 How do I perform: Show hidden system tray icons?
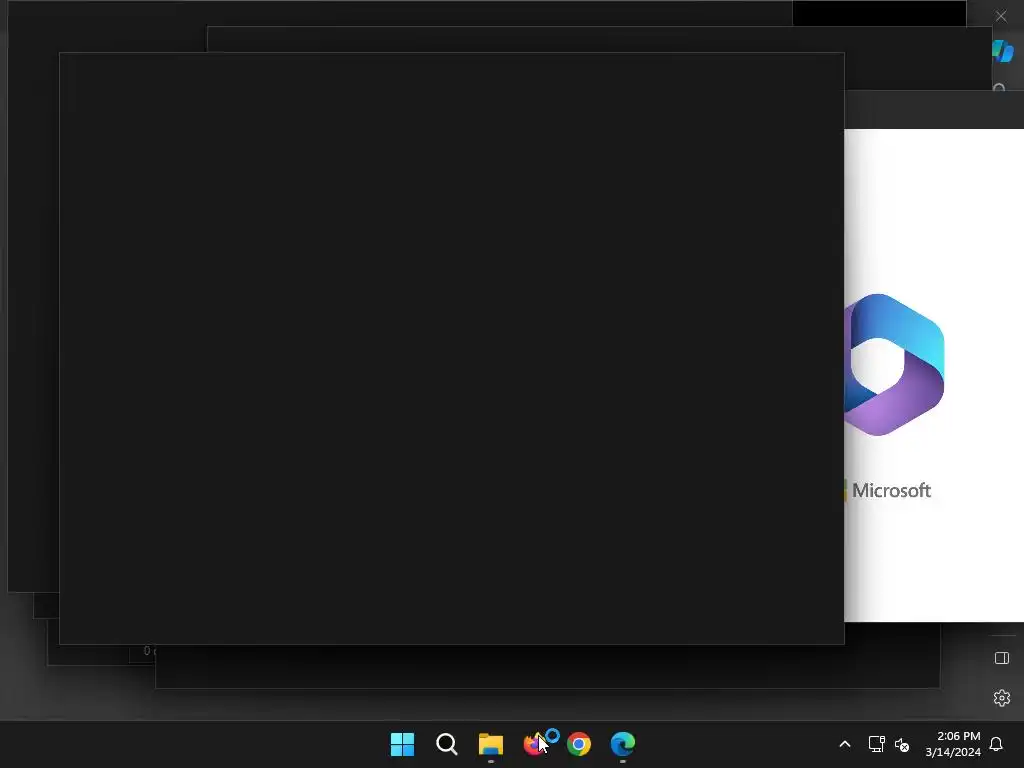[844, 744]
